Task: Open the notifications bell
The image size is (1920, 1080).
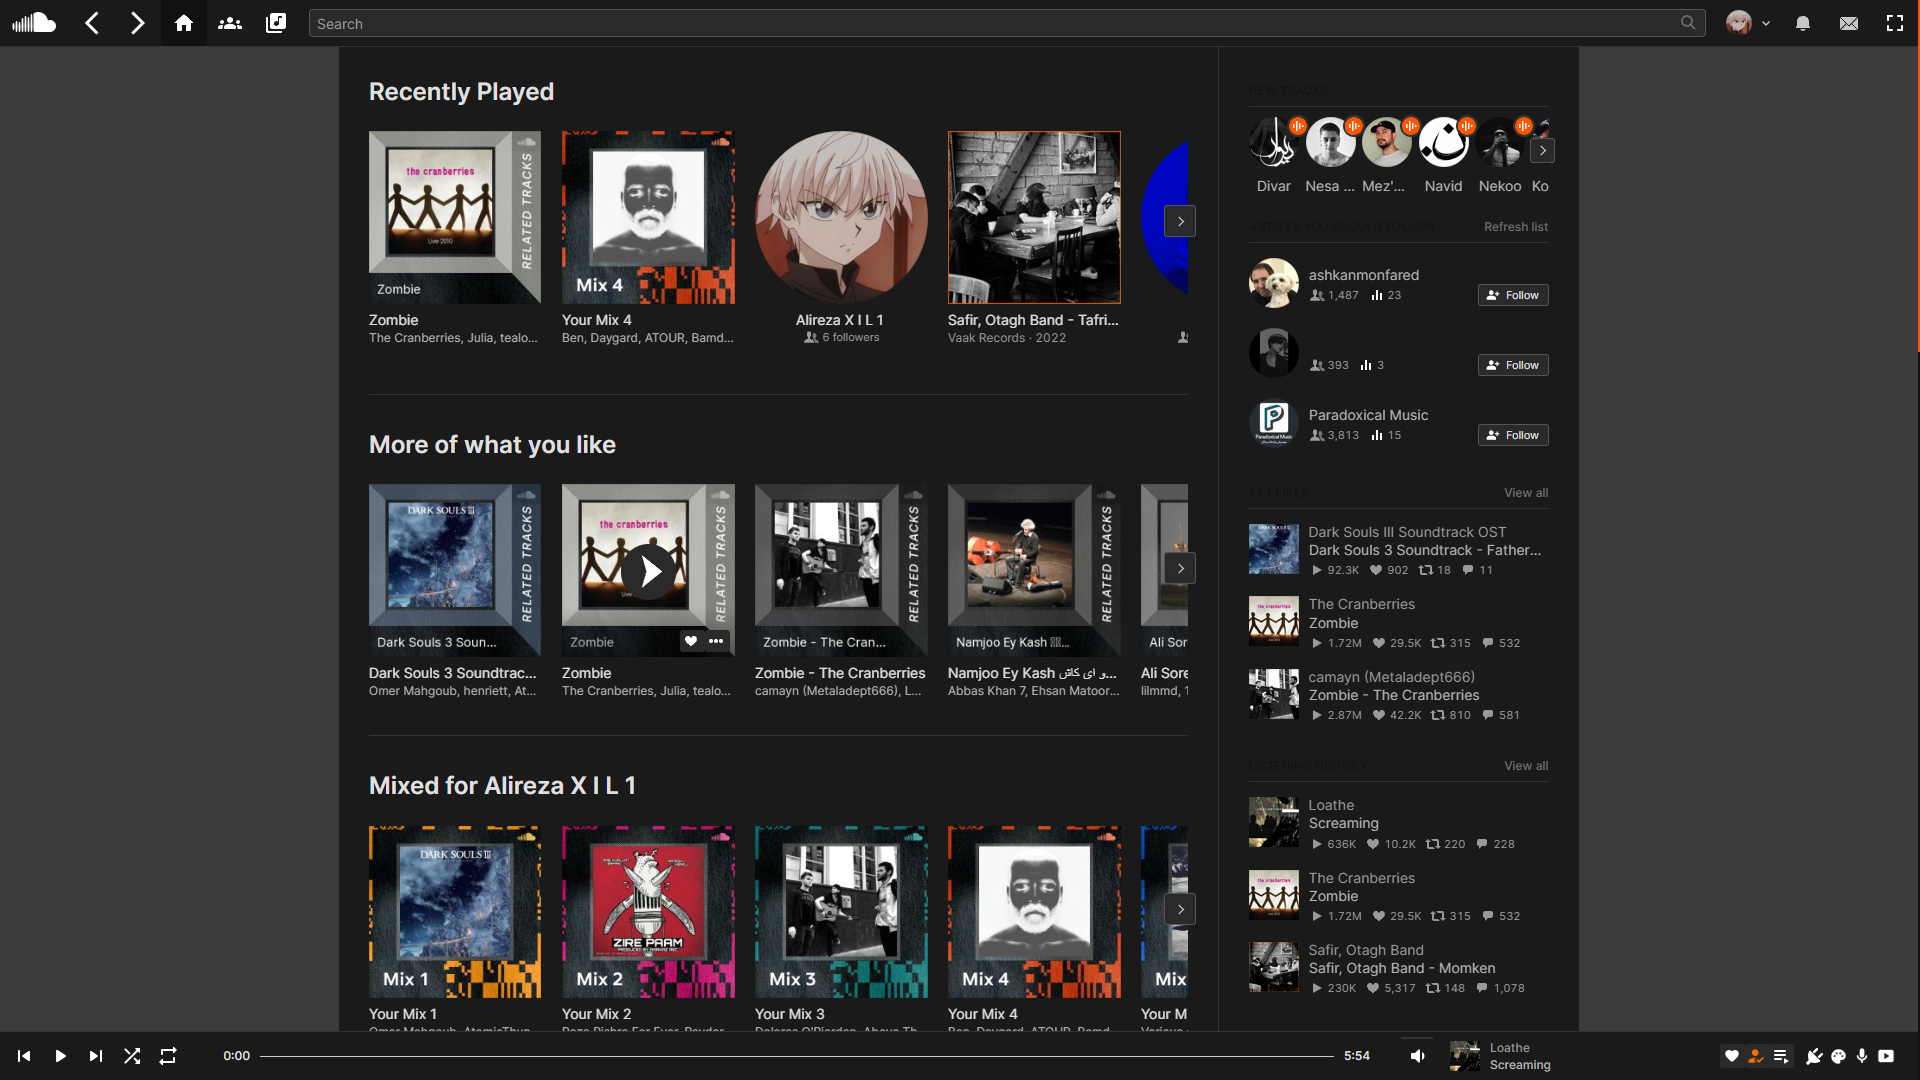Action: pos(1803,23)
